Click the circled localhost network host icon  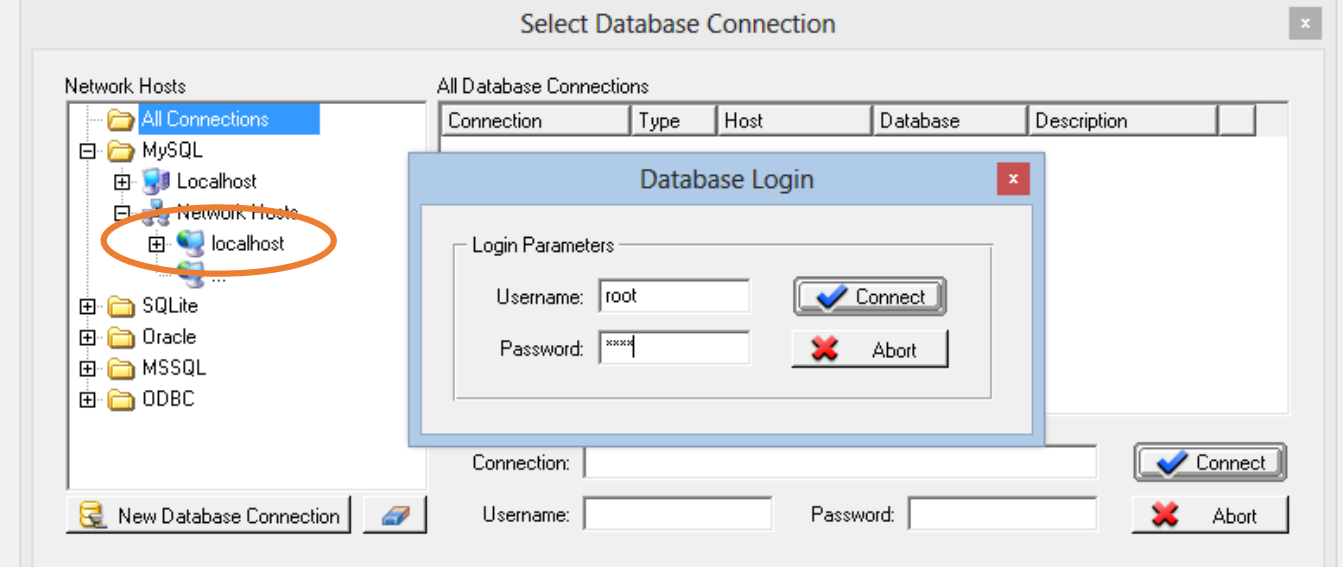coord(190,243)
